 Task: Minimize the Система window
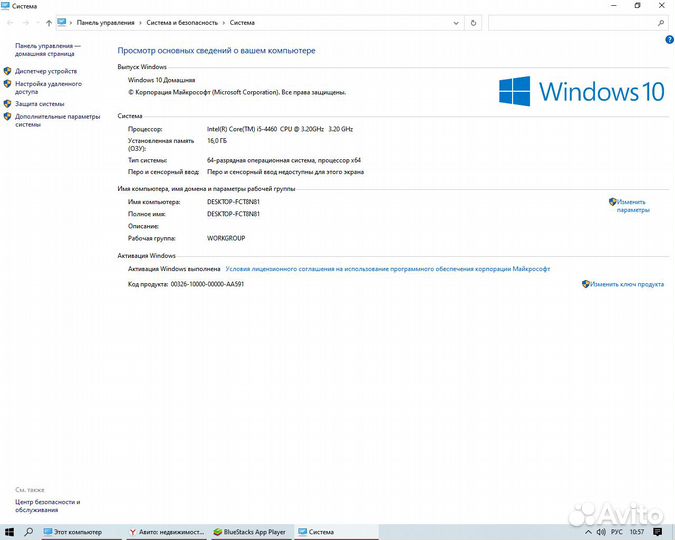click(614, 5)
